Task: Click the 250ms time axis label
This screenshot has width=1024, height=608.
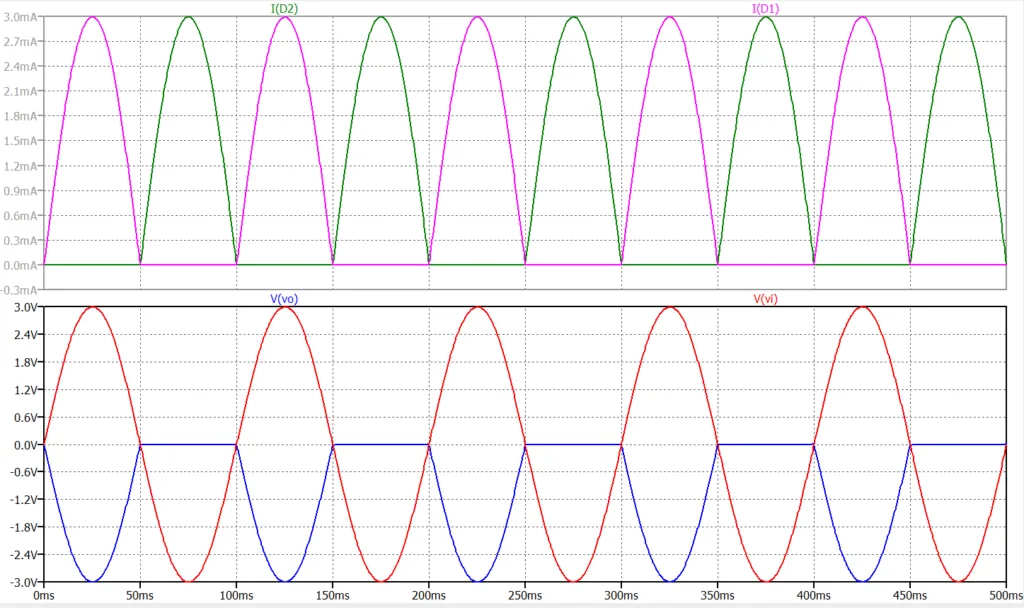Action: point(525,595)
